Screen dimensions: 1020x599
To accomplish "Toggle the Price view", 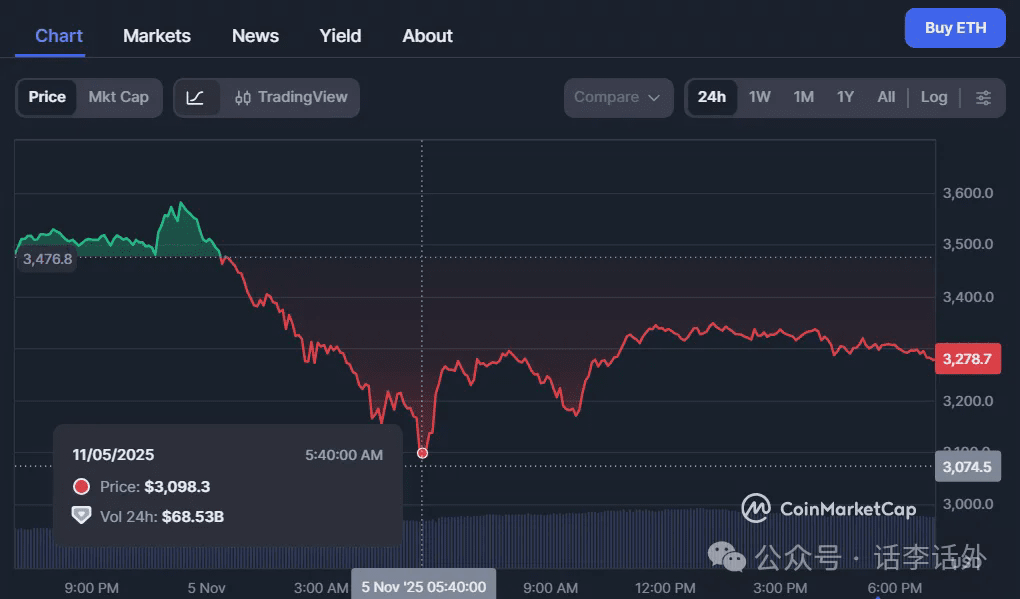I will (x=47, y=98).
